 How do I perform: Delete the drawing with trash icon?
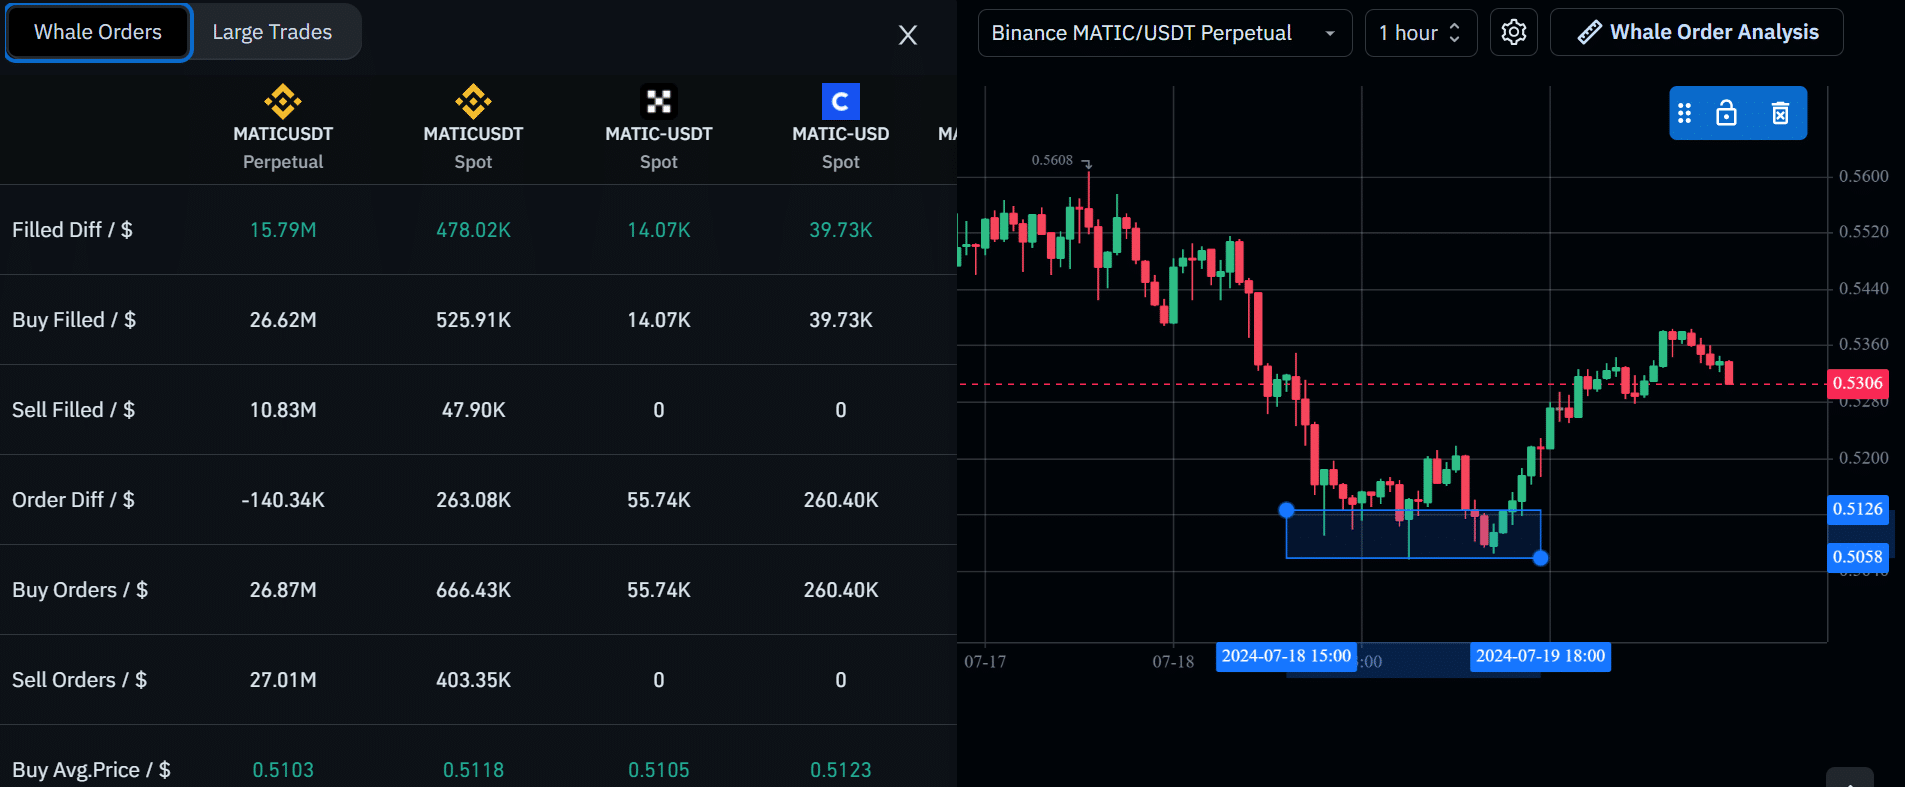[1780, 113]
